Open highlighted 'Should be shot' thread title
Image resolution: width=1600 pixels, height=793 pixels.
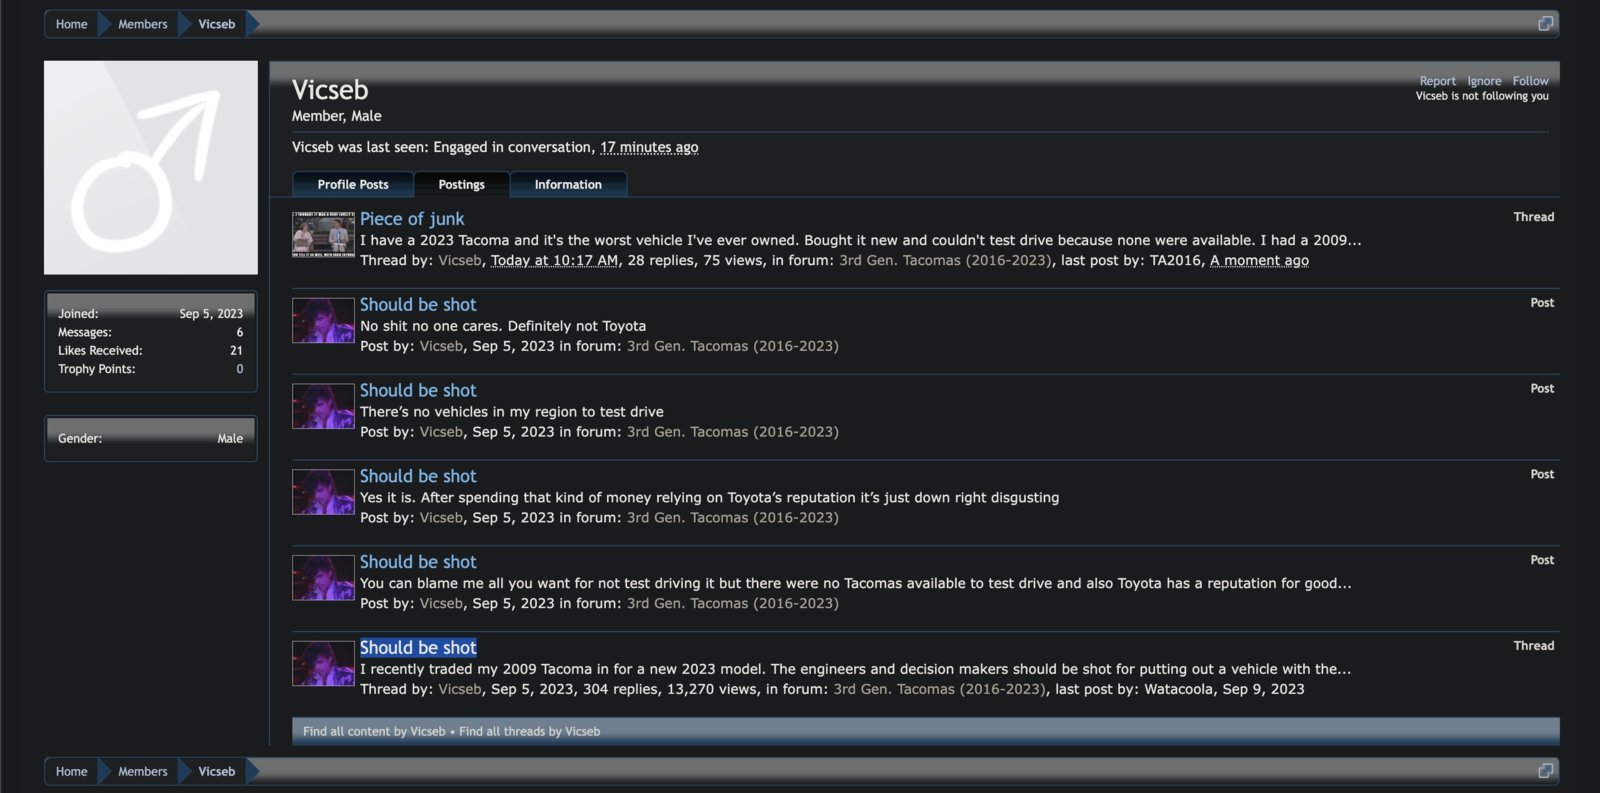[x=418, y=648]
